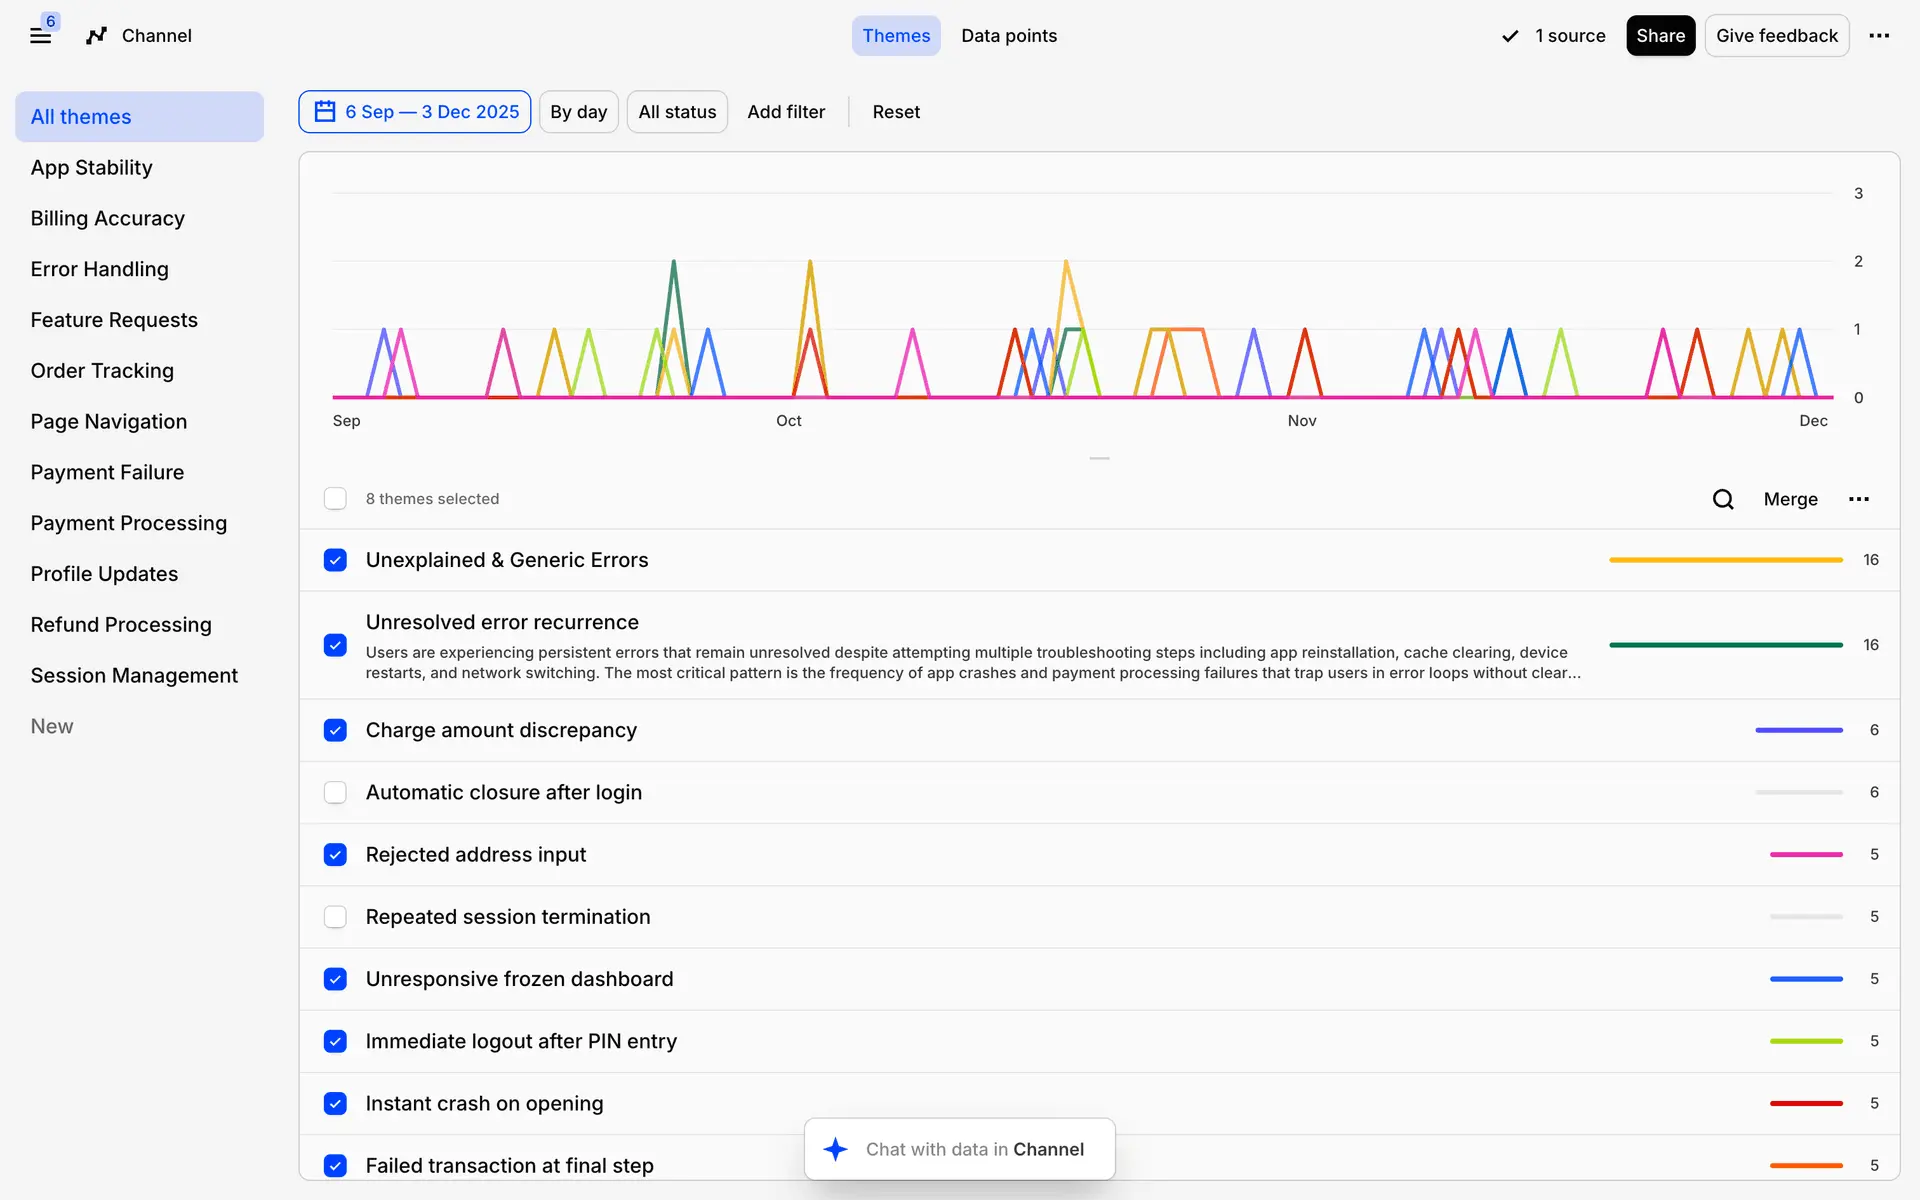Click the Channel logo icon
Image resolution: width=1920 pixels, height=1200 pixels.
pyautogui.click(x=96, y=36)
